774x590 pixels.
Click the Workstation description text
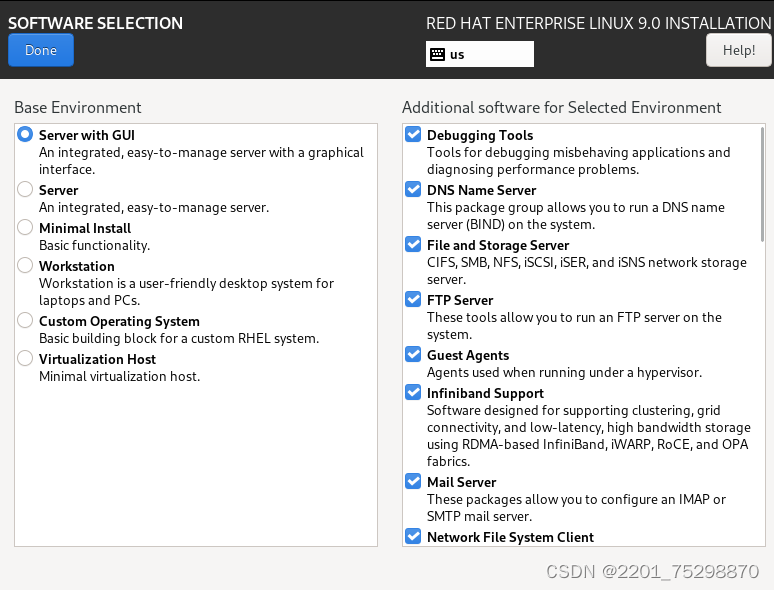tap(186, 291)
